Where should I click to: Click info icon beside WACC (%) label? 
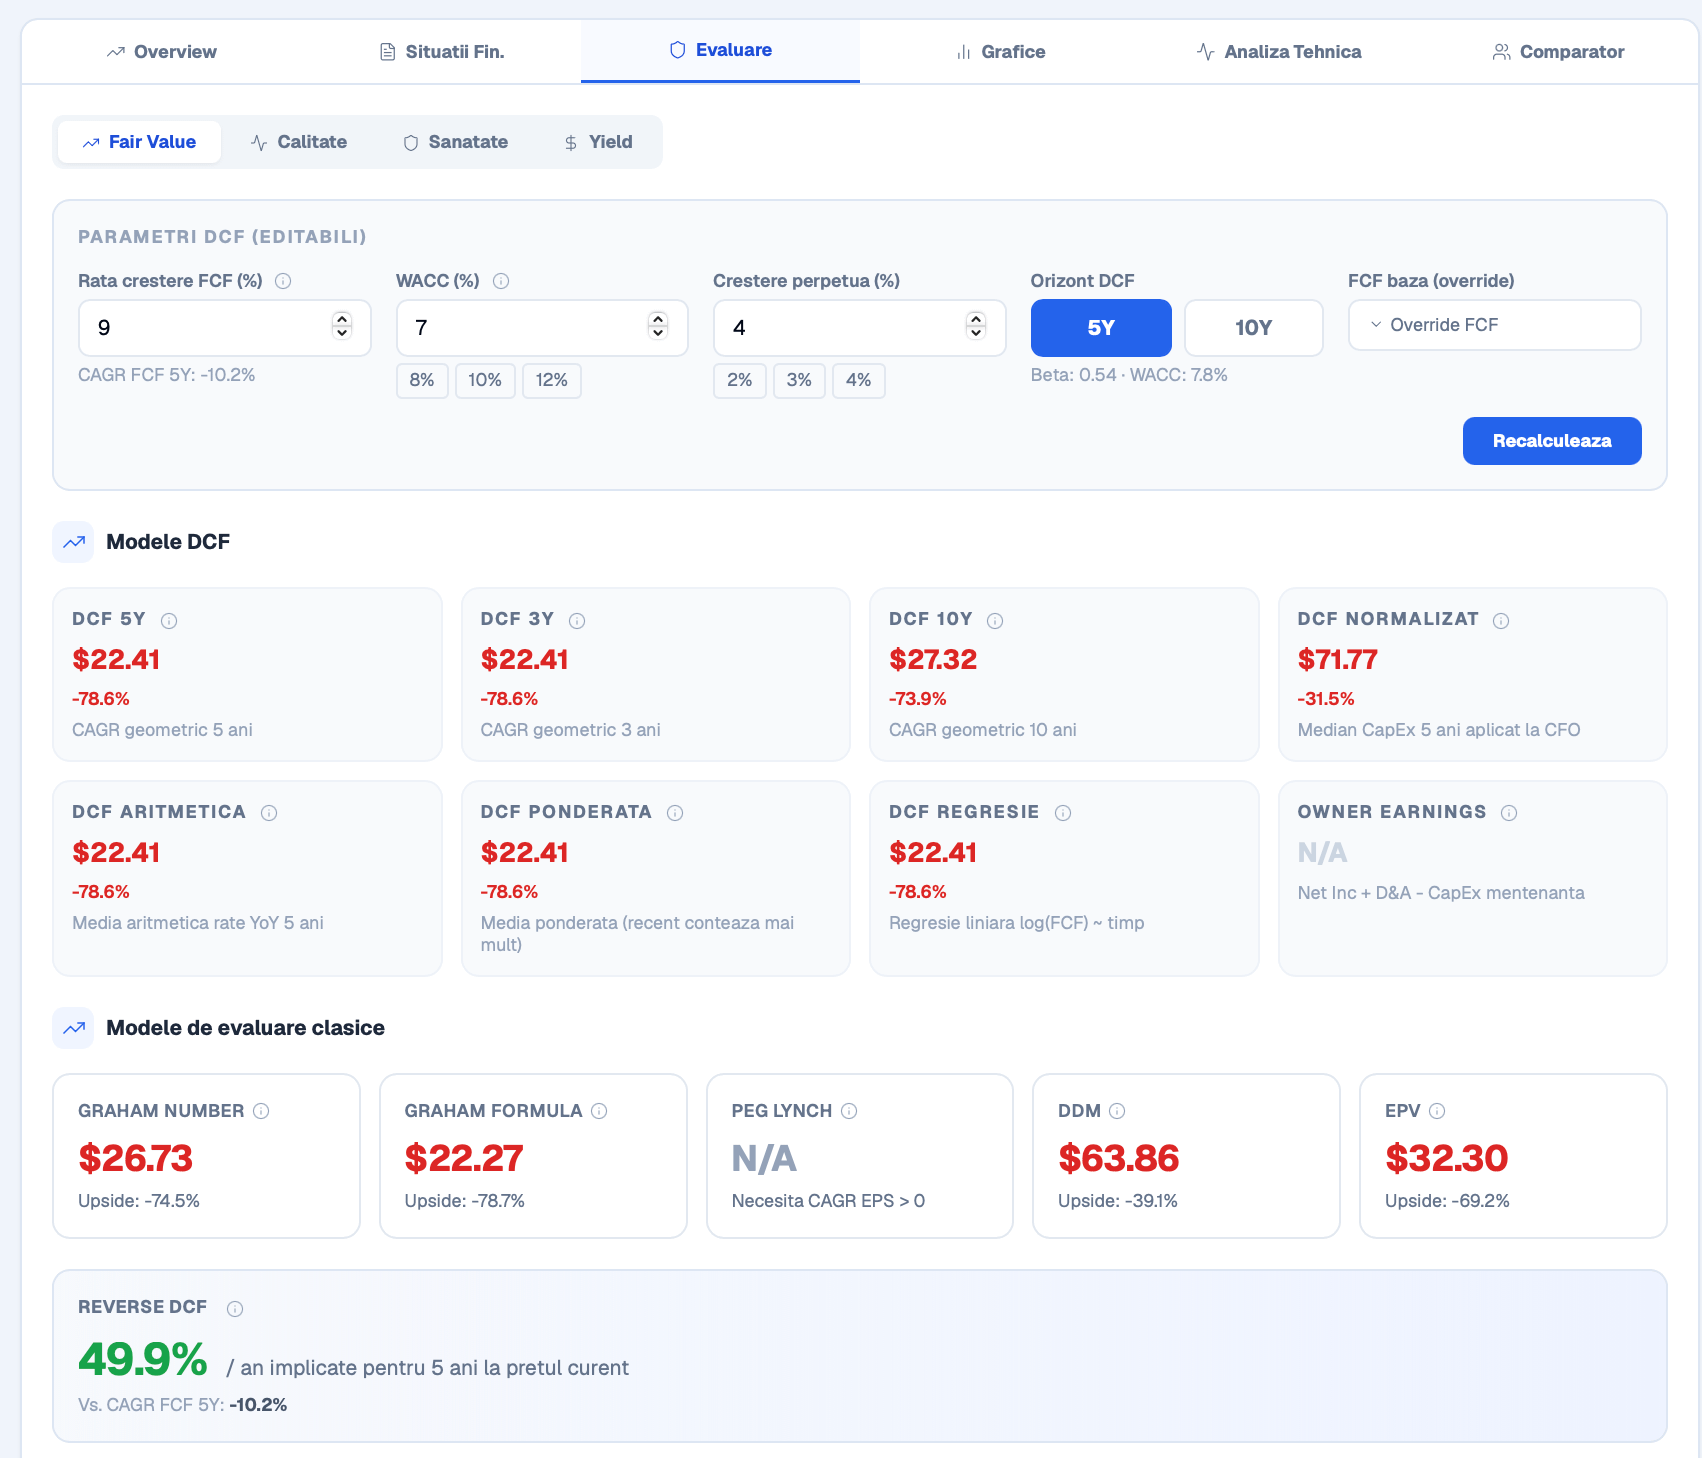(x=501, y=281)
